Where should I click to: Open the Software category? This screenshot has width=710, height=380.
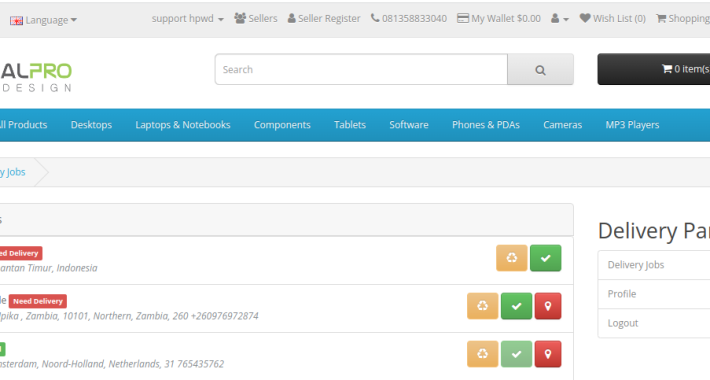coord(409,125)
